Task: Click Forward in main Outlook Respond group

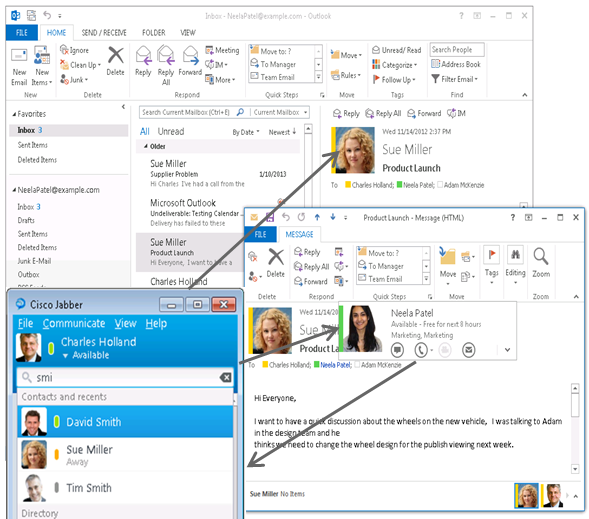Action: tap(190, 61)
